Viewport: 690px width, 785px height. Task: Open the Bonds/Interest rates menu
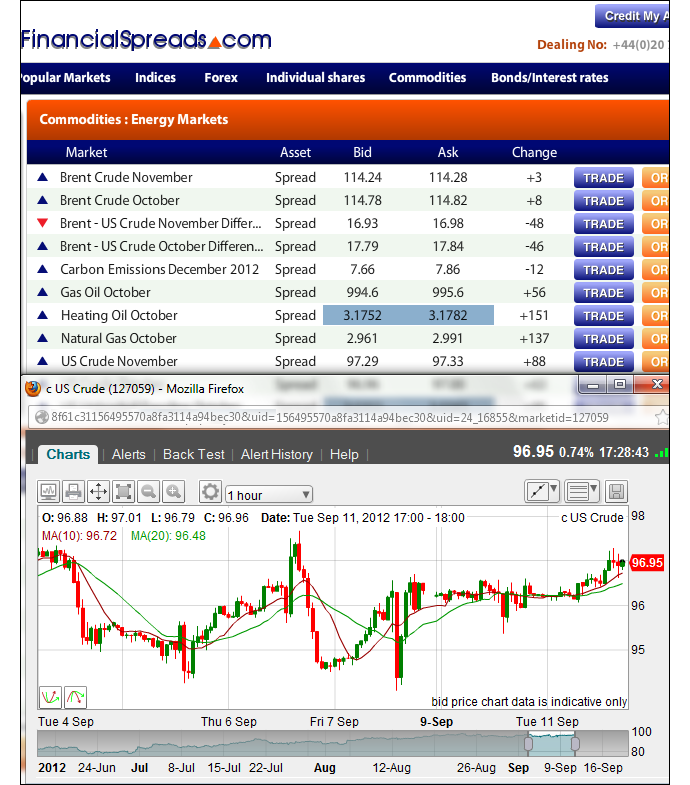coord(549,78)
